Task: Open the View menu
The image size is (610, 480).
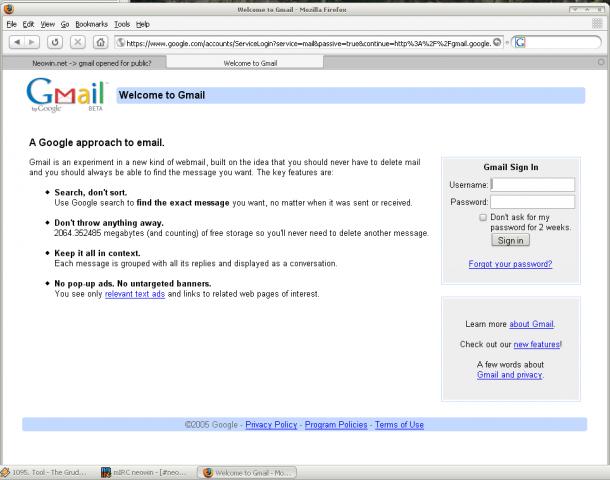Action: [47, 25]
